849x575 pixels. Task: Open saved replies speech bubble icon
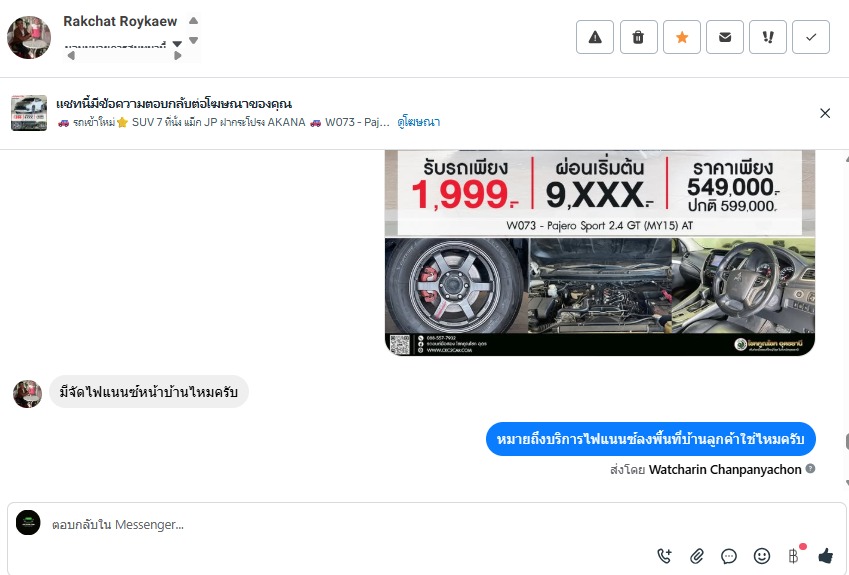[x=729, y=556]
